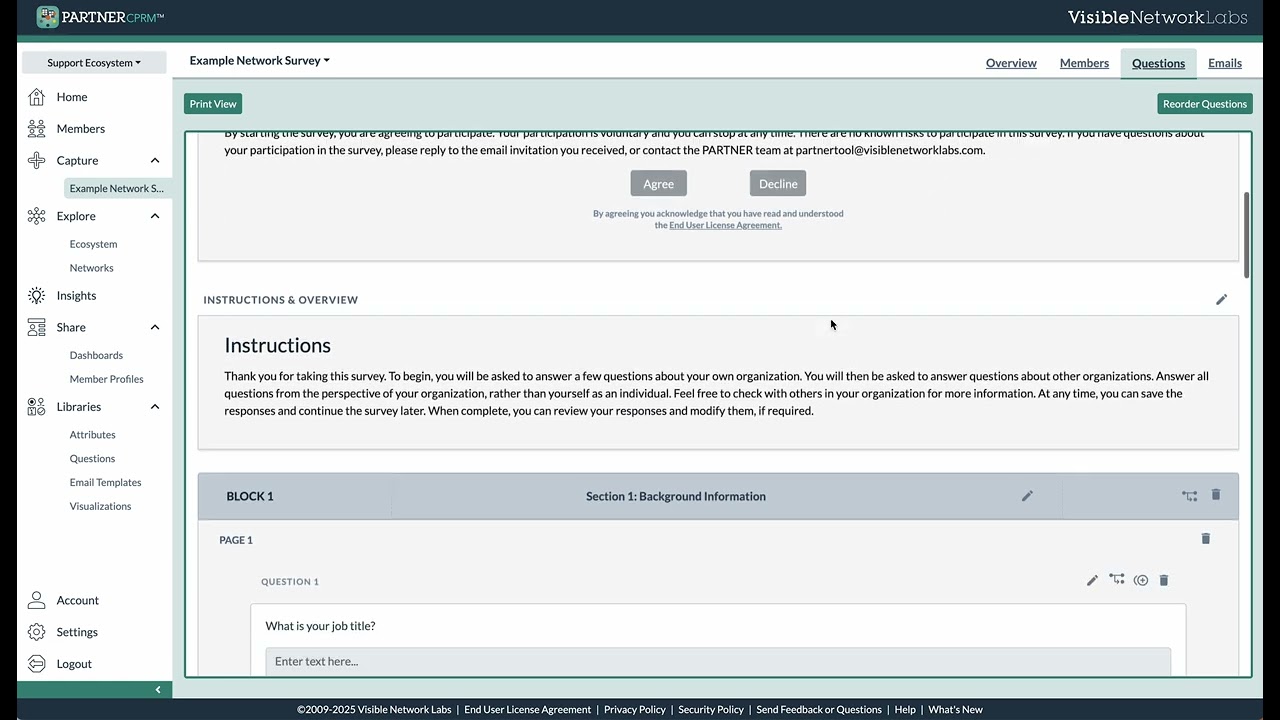Edit Block 1 section title with pencil icon
Screen dimensions: 1280x720
1027,496
